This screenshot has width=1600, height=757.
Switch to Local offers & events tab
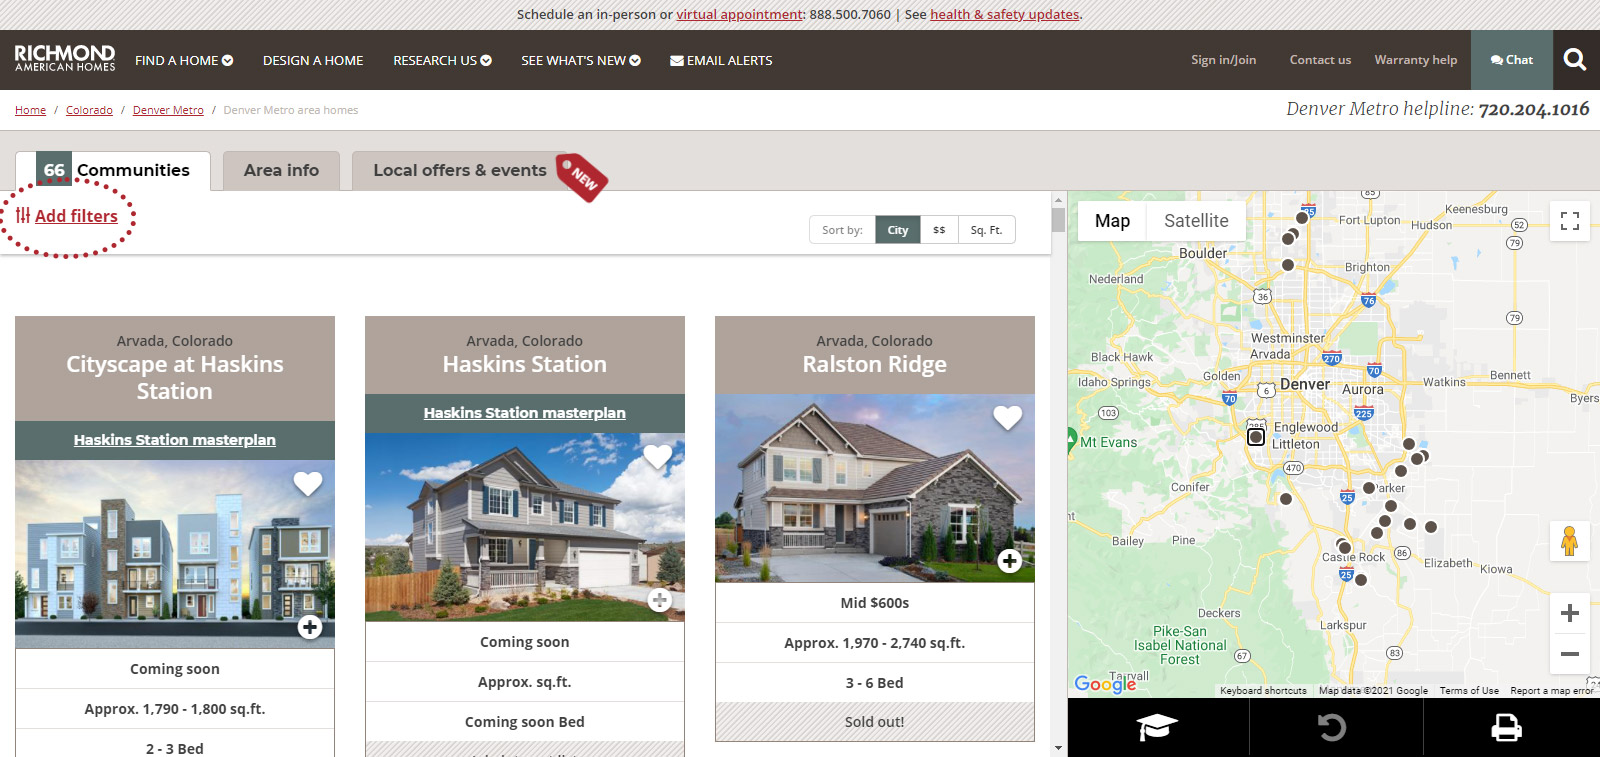coord(461,171)
